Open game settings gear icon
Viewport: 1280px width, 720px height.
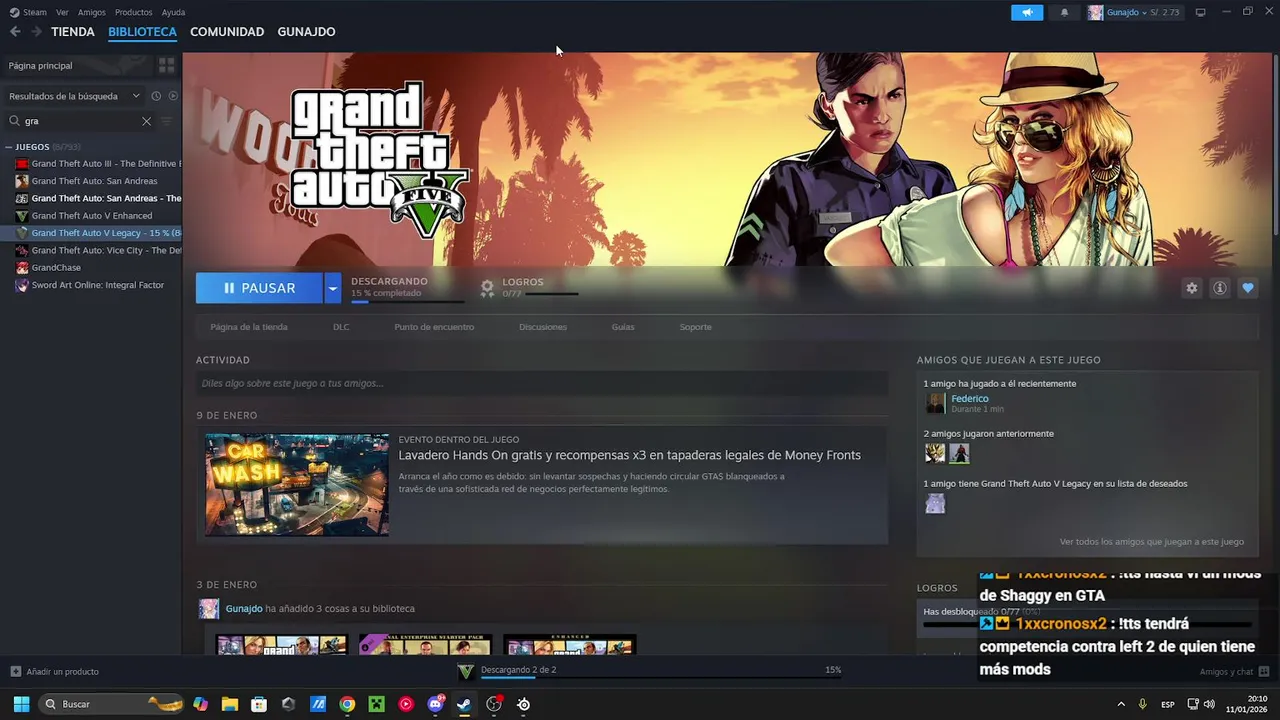click(1191, 288)
